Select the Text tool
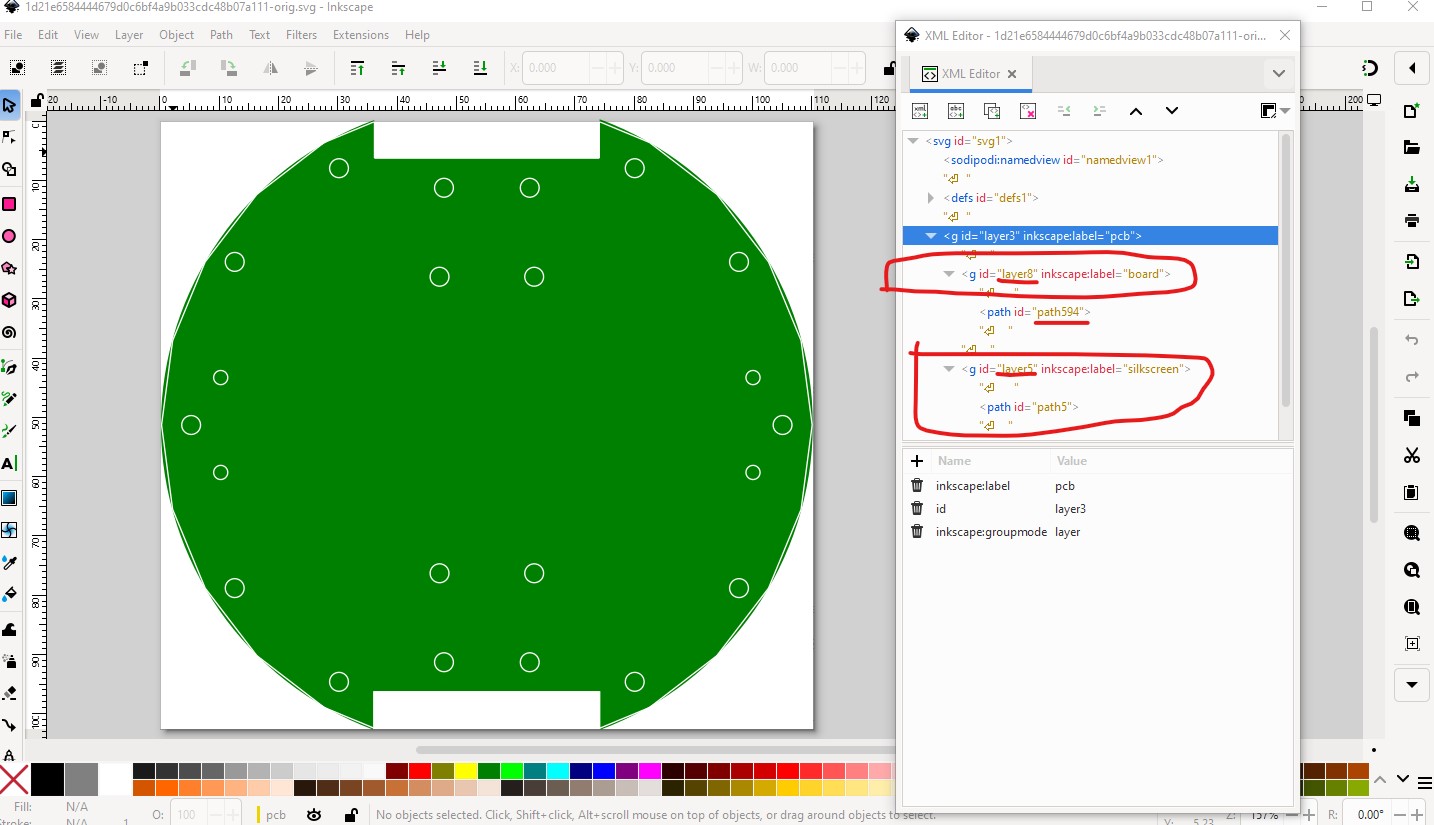 (9, 464)
